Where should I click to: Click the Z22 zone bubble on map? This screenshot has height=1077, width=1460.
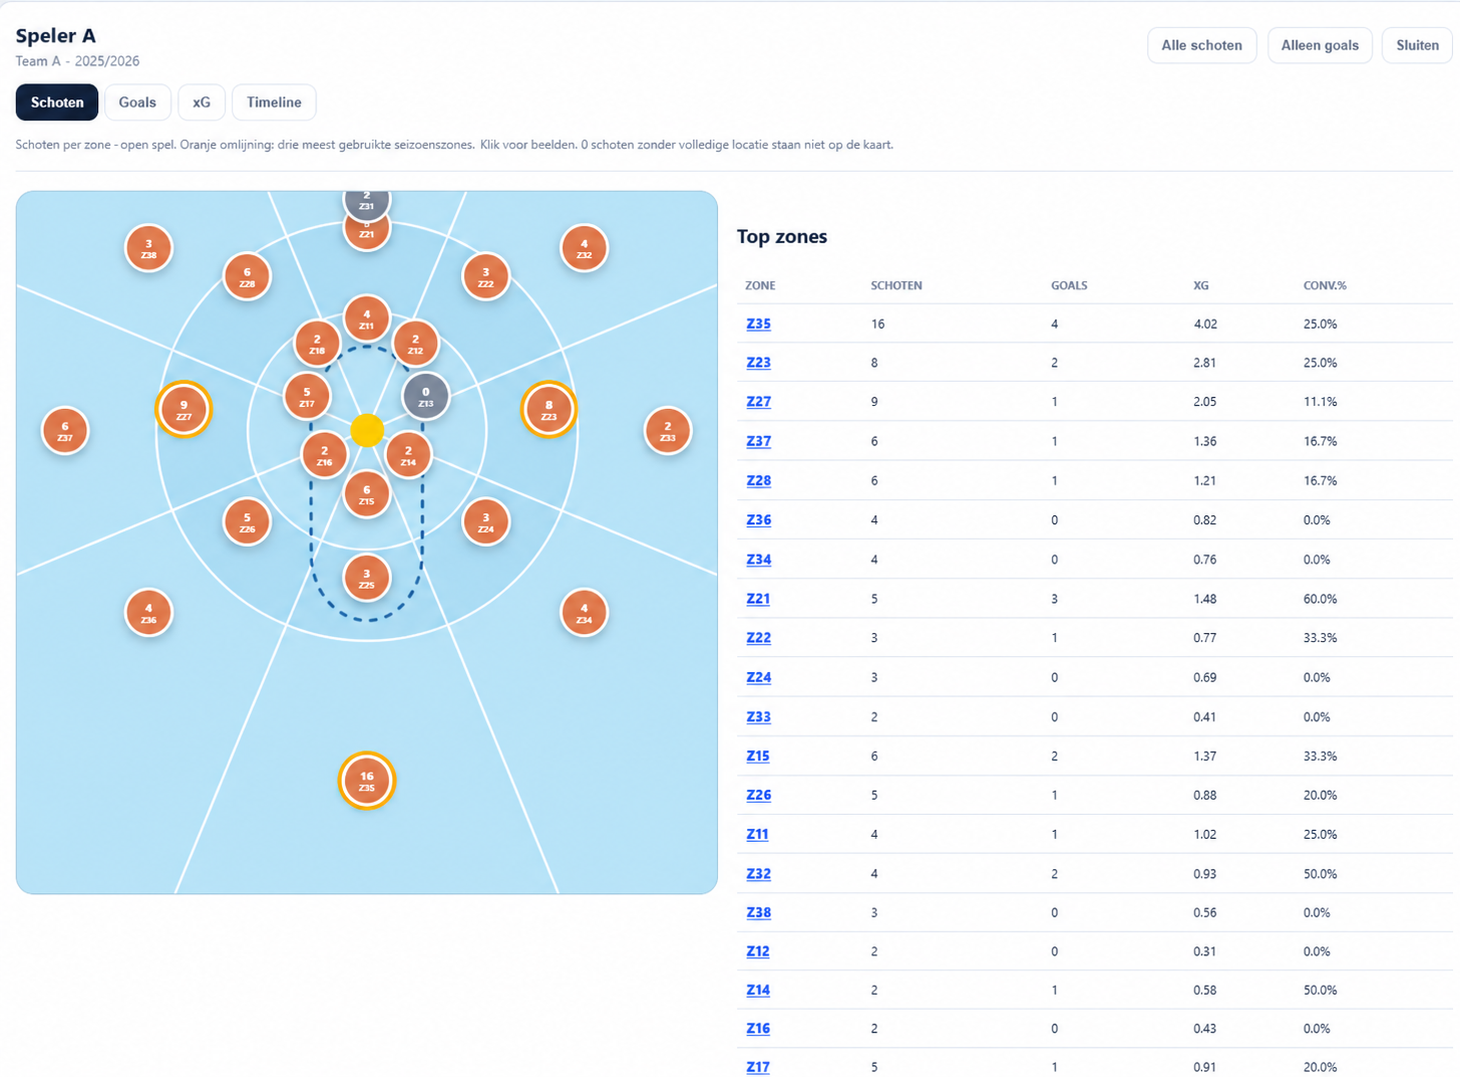(x=486, y=277)
